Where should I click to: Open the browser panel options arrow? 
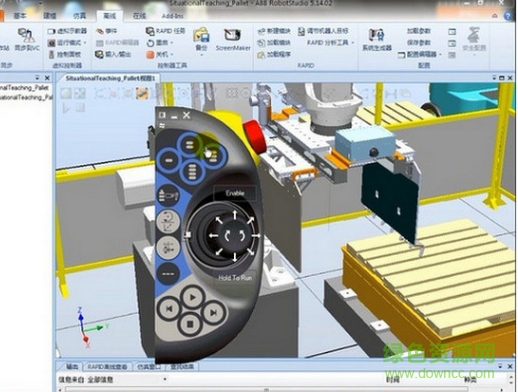tap(37, 78)
